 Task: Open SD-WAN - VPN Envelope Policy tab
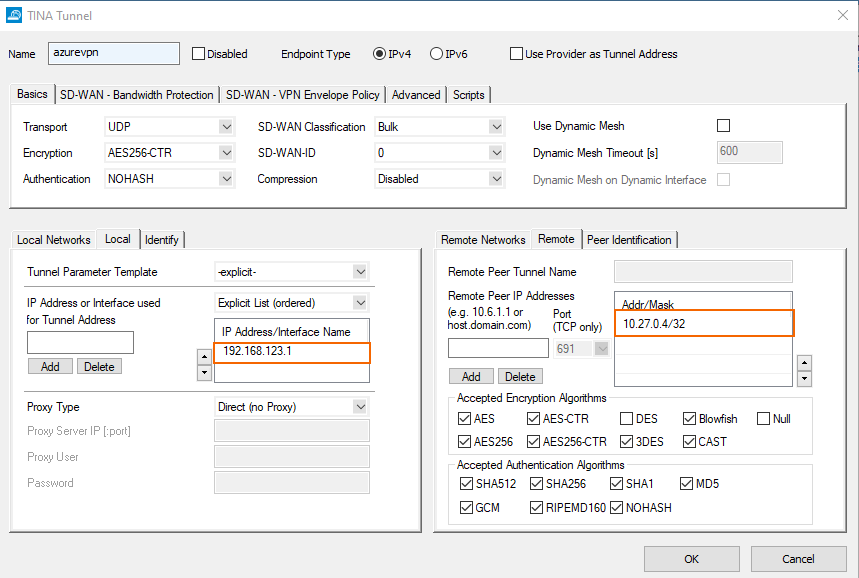[x=302, y=95]
